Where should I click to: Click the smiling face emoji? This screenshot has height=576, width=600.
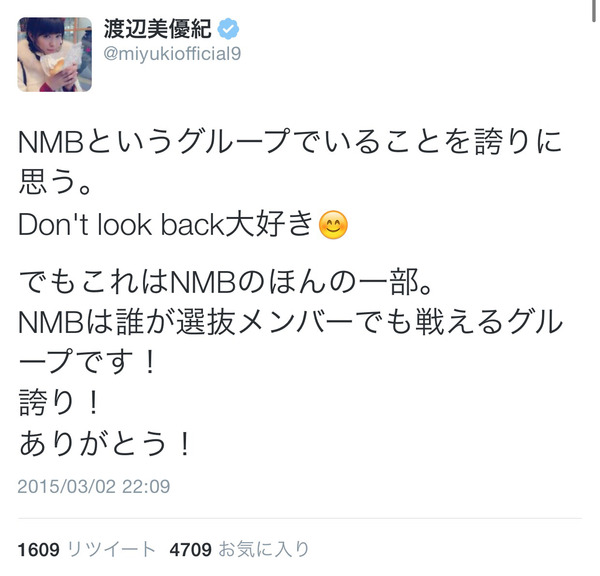tap(333, 225)
